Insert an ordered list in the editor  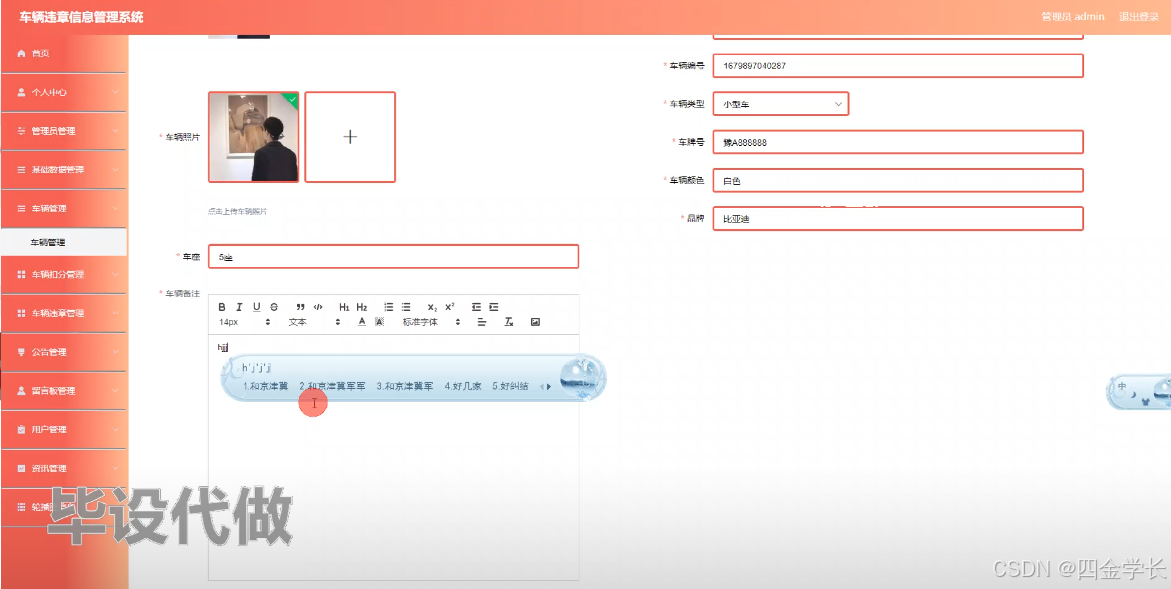click(x=387, y=307)
